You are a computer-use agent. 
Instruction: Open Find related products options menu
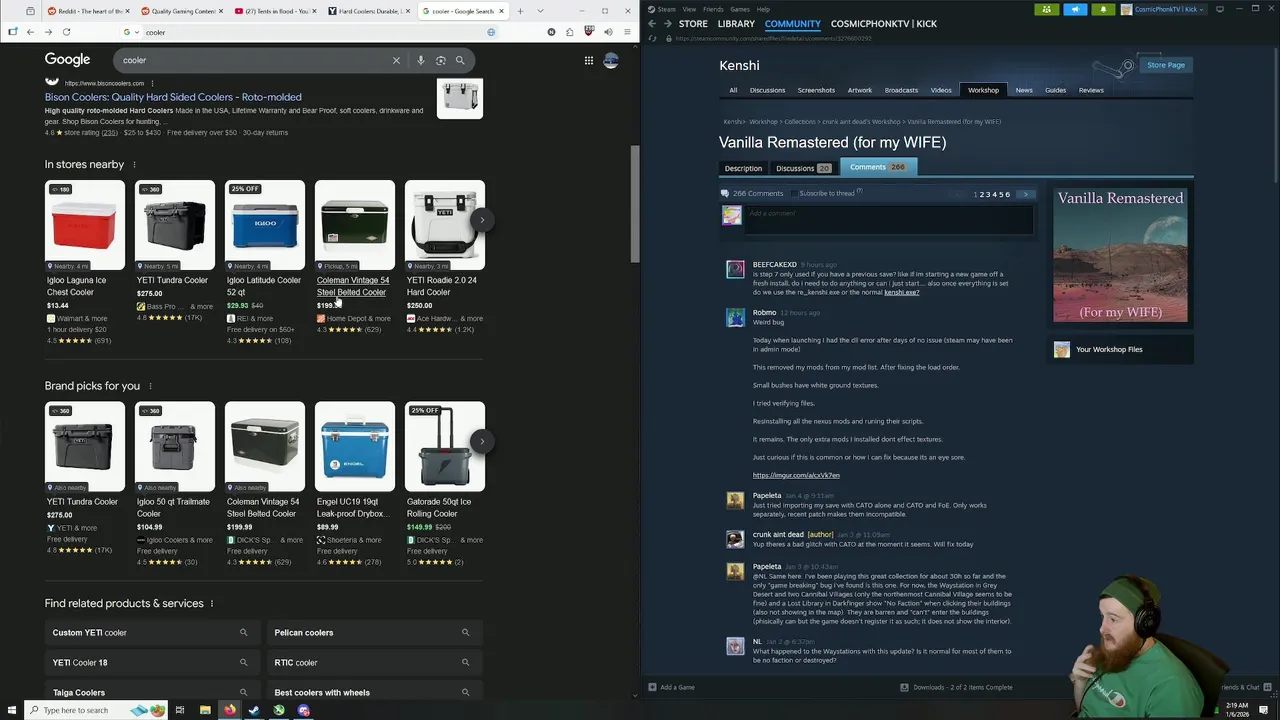coord(212,603)
